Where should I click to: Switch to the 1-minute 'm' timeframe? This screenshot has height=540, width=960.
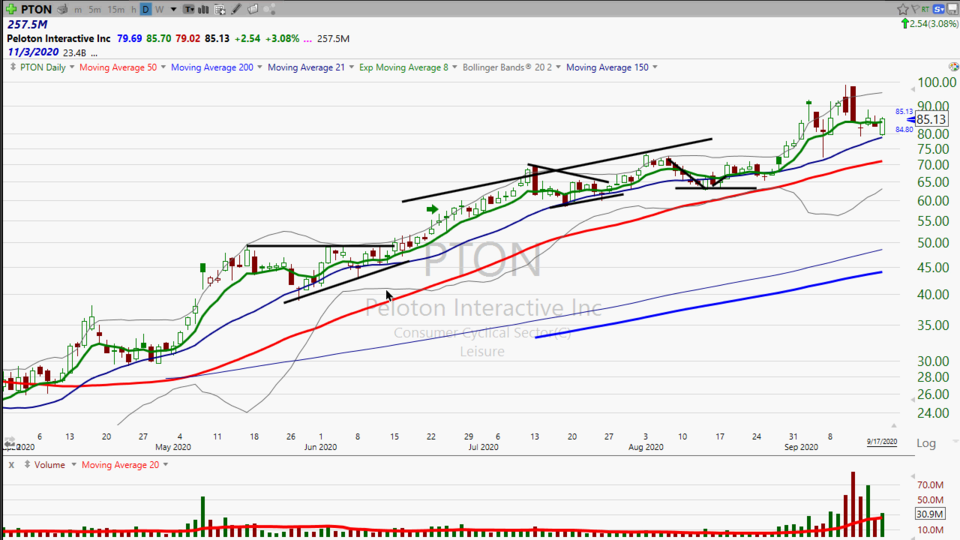78,10
